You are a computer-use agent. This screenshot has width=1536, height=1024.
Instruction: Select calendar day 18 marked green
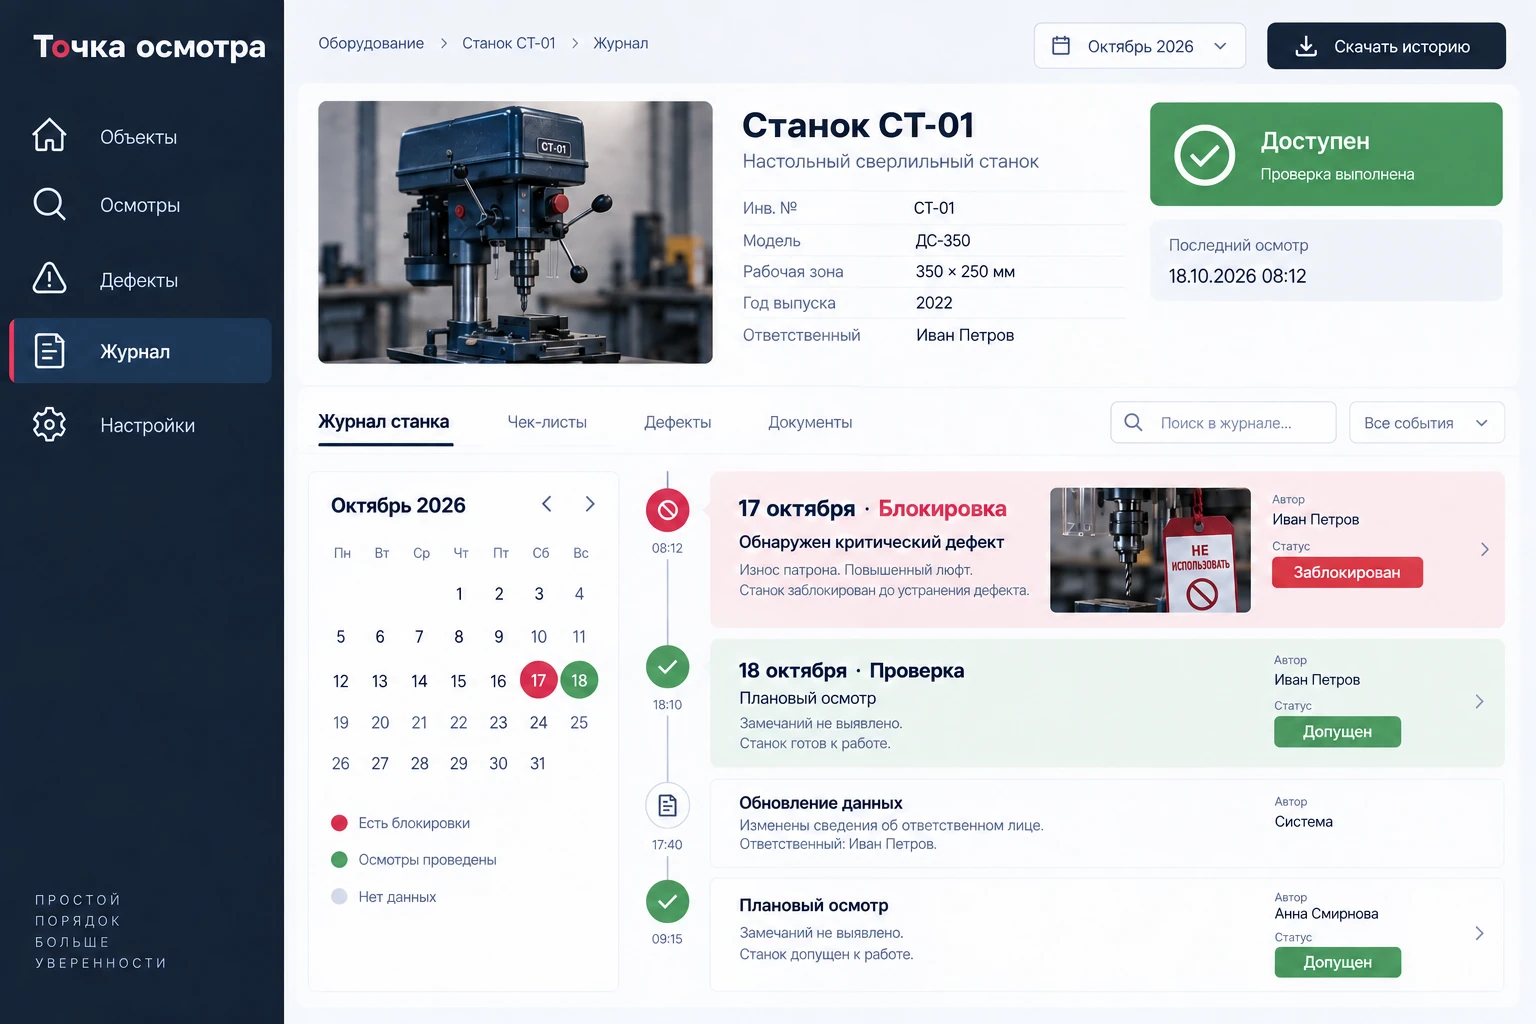(x=579, y=681)
